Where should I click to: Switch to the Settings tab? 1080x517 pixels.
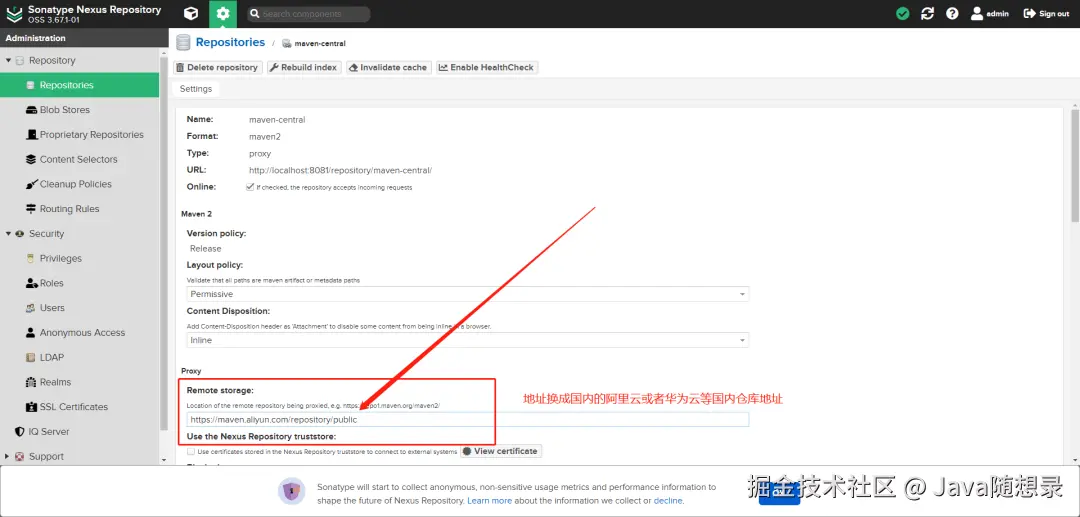[x=196, y=89]
